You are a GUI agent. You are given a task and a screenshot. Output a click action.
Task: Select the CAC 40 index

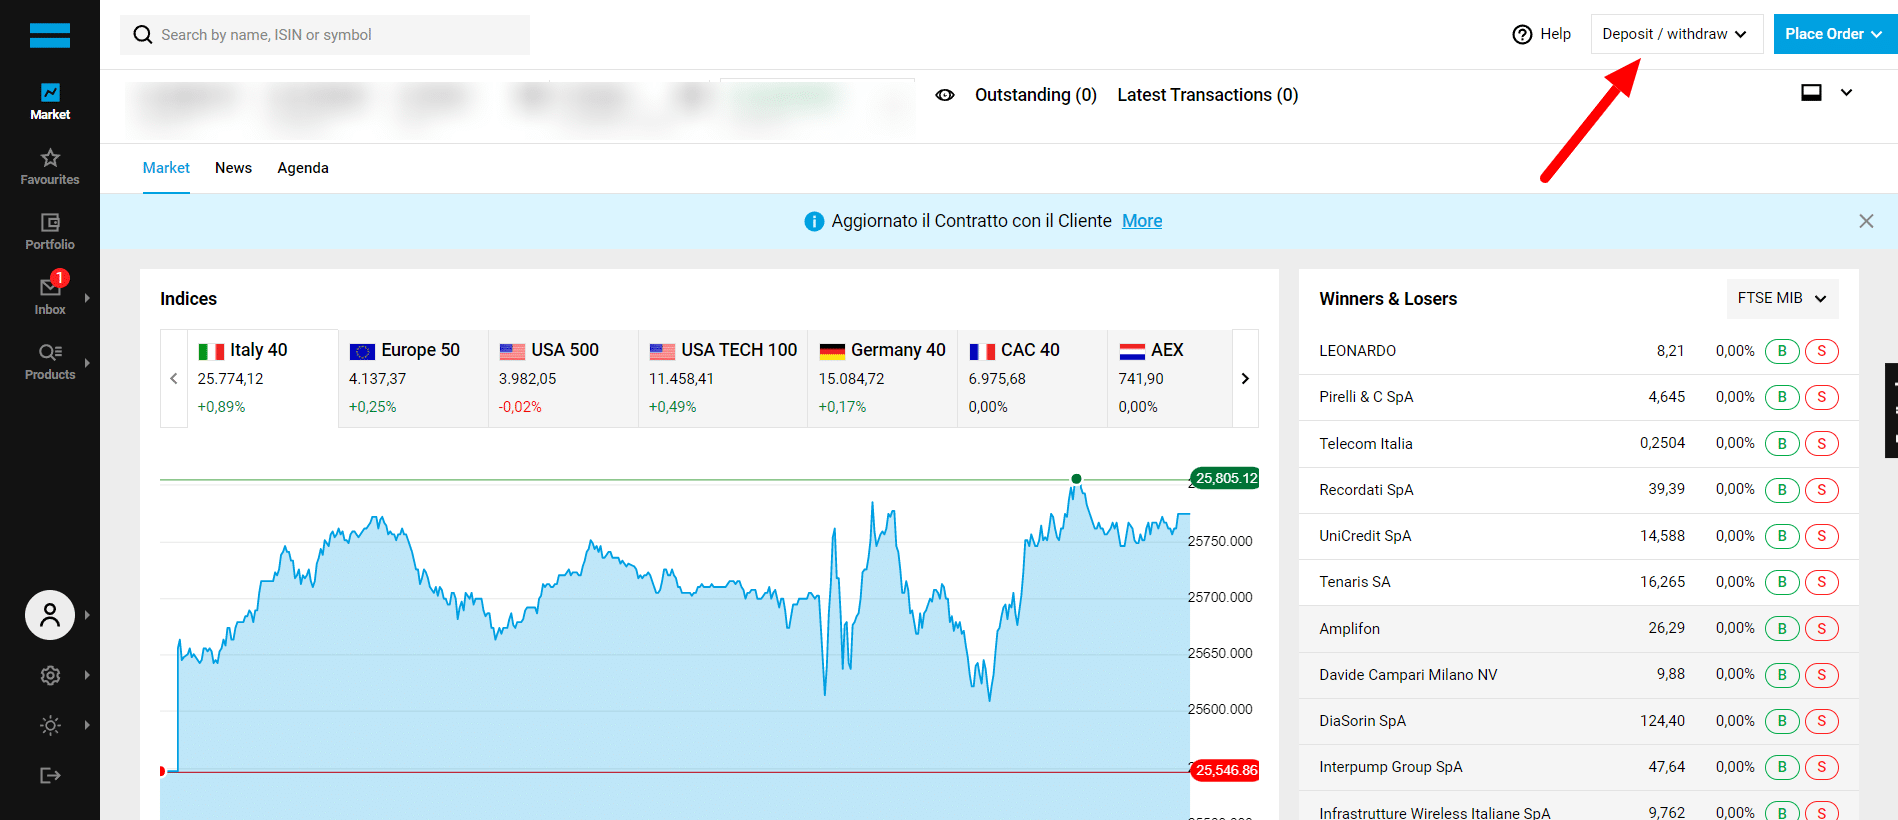coord(1032,378)
